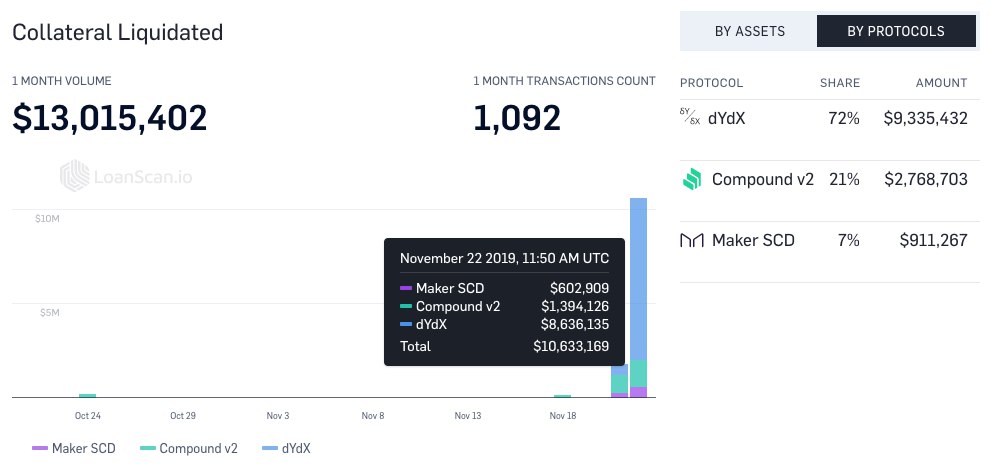The width and height of the screenshot is (997, 467).
Task: Click the tooltip Compound v2 $1,394,126 value
Action: (x=575, y=306)
